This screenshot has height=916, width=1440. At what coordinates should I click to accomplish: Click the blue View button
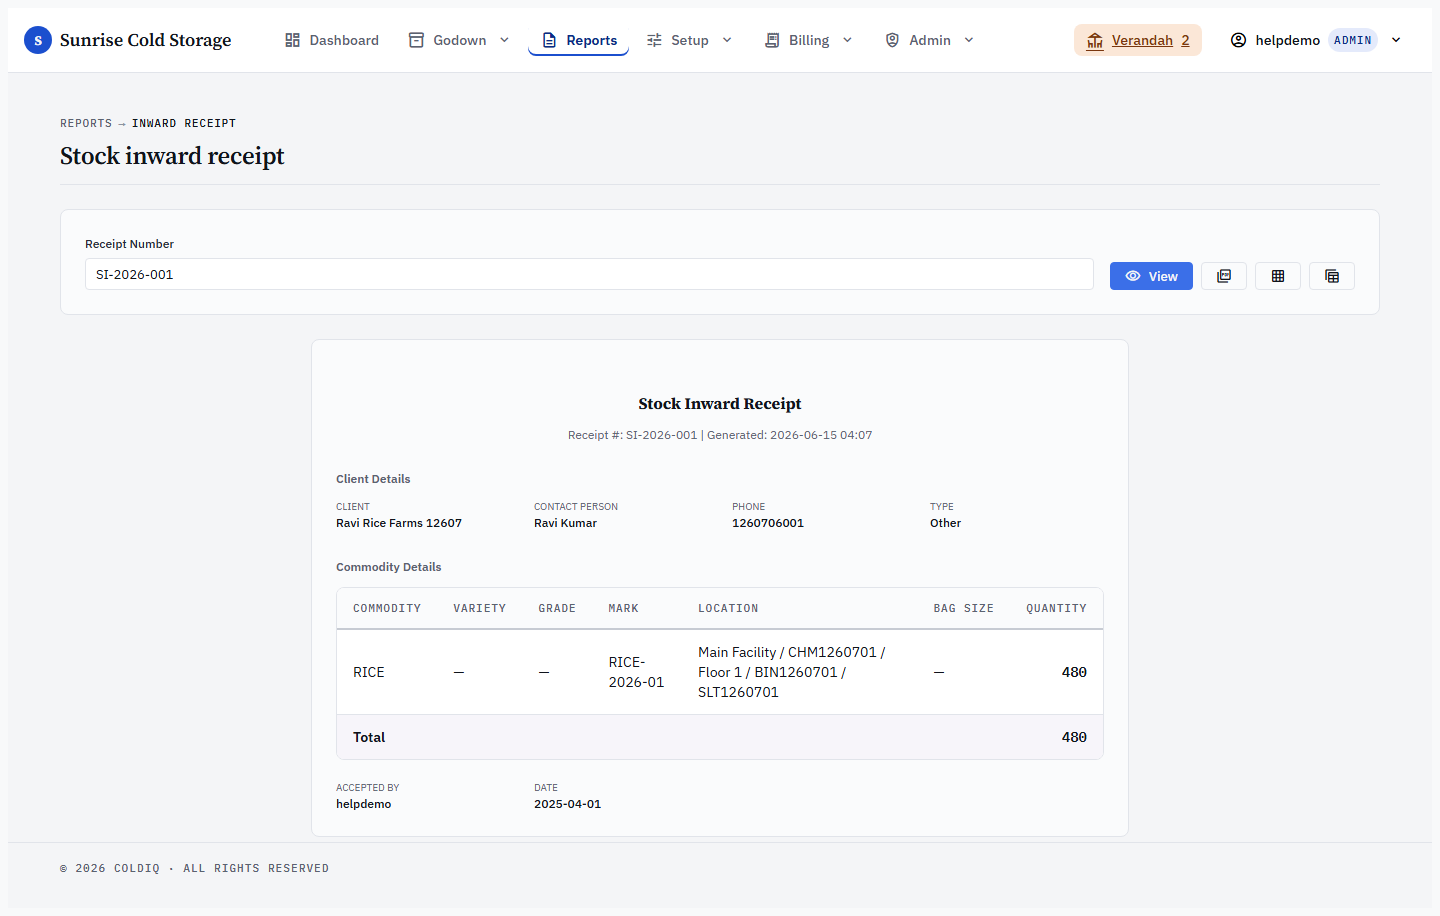point(1151,276)
